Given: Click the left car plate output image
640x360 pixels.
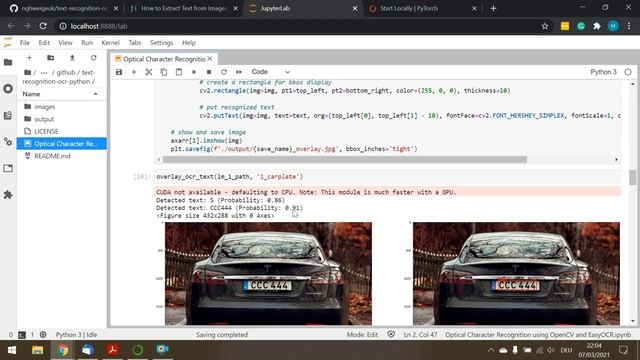Looking at the screenshot, I should 268,273.
